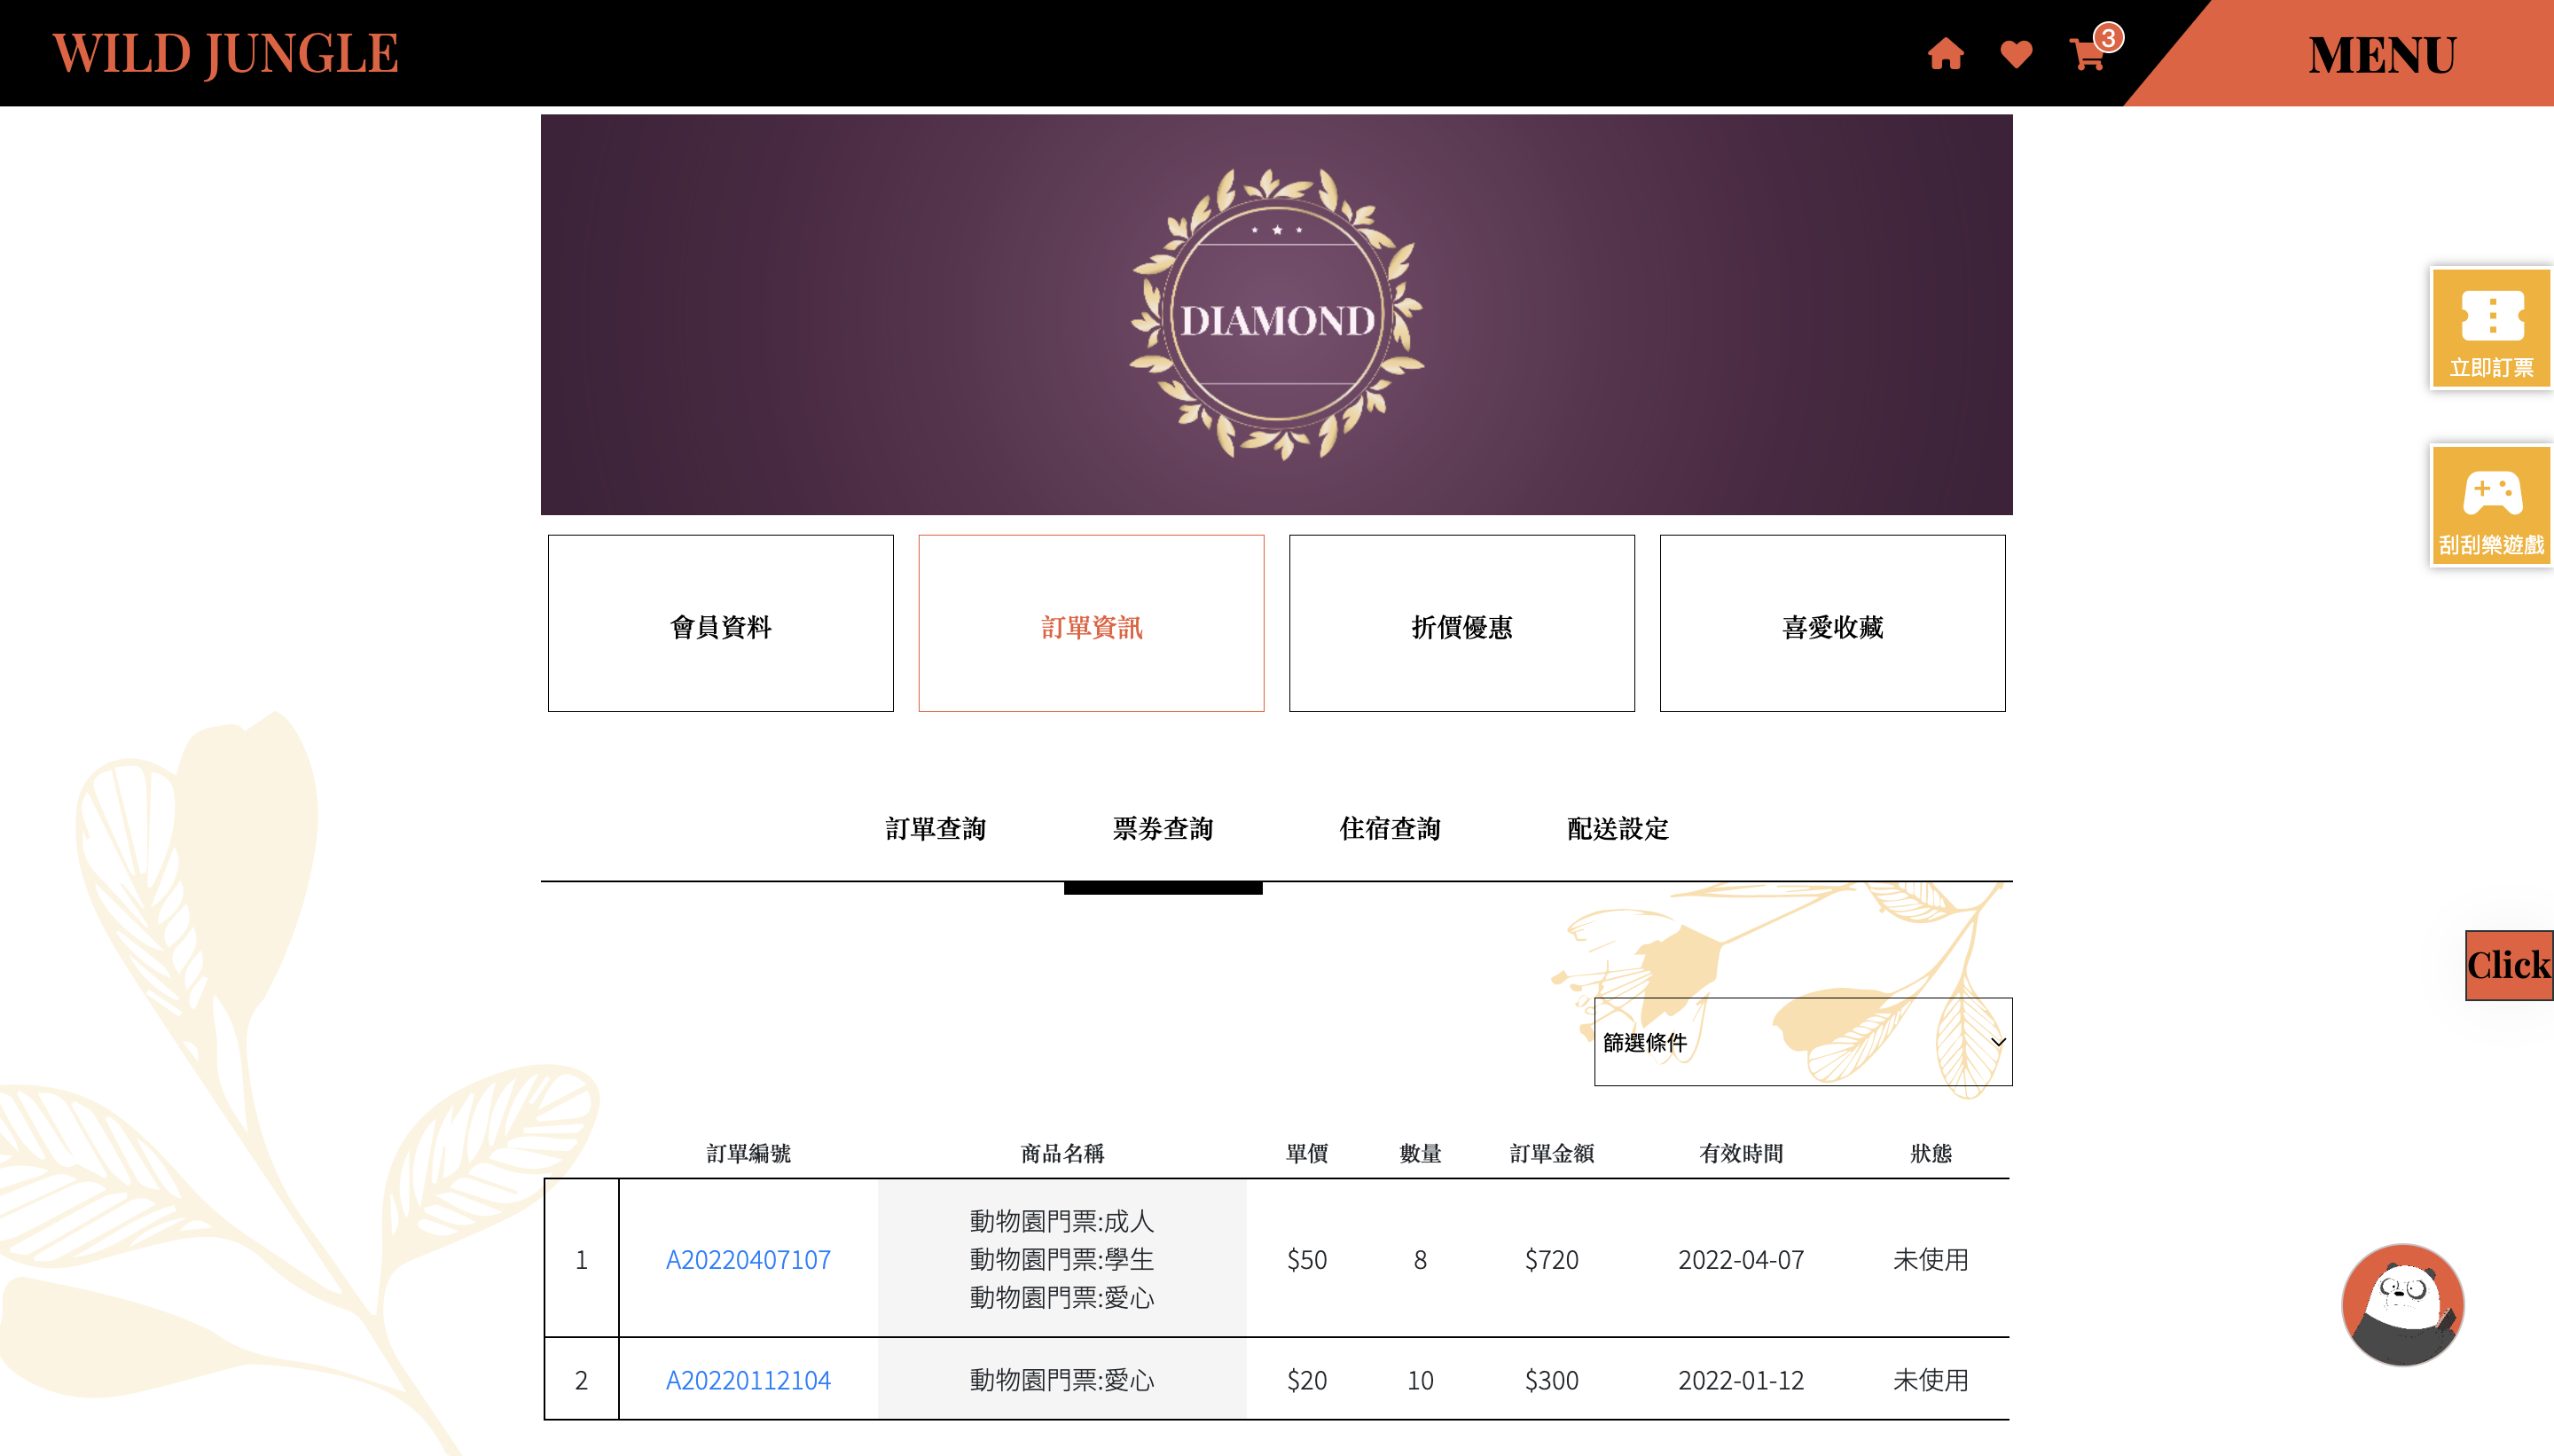Screen dimensions: 2554x1456
Task: Click the red Click side button
Action: (x=2508, y=965)
